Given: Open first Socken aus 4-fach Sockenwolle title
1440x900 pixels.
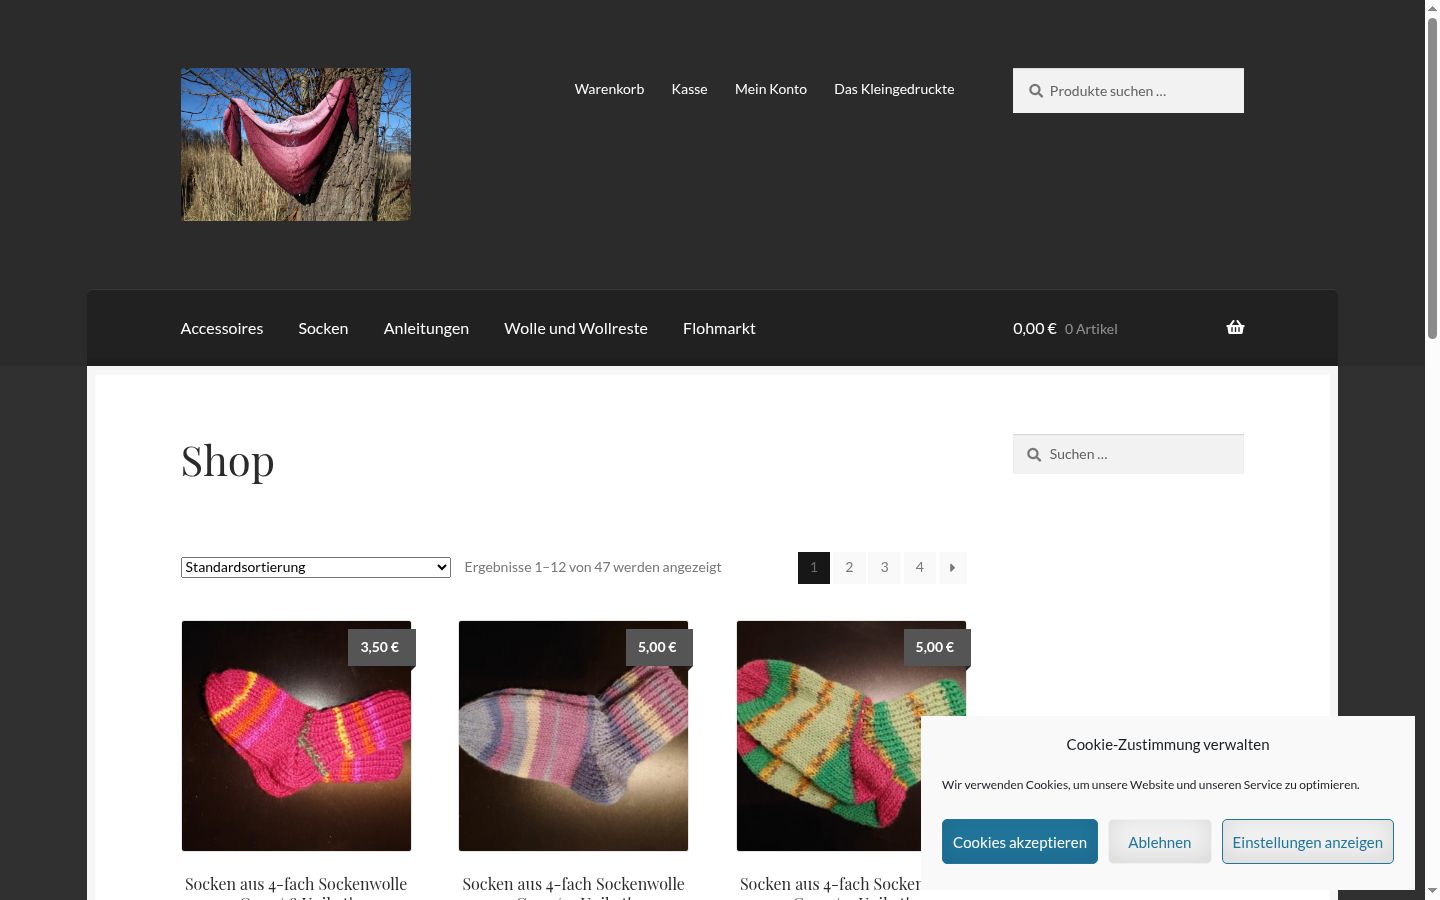Looking at the screenshot, I should tap(296, 886).
